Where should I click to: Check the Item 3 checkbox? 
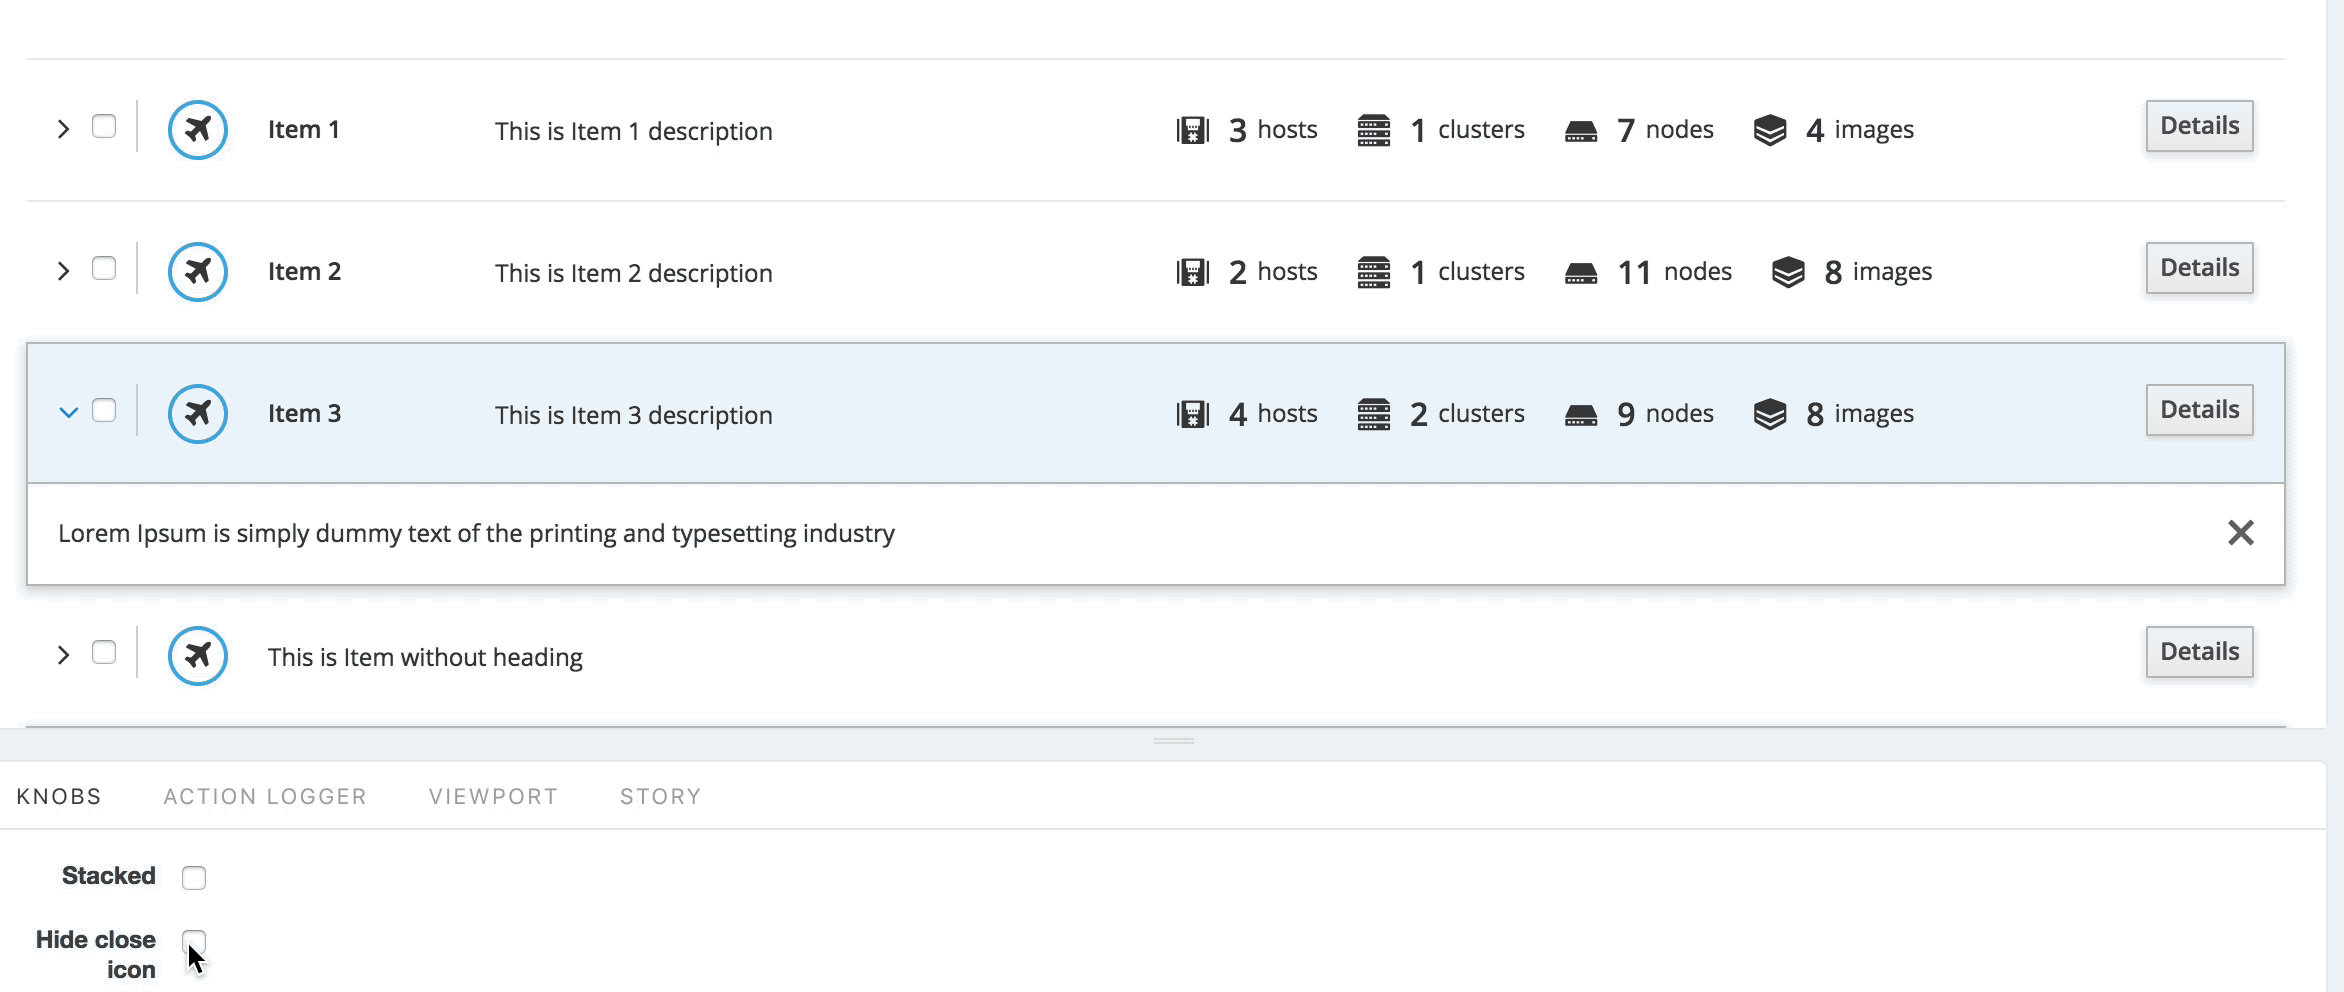coord(104,410)
